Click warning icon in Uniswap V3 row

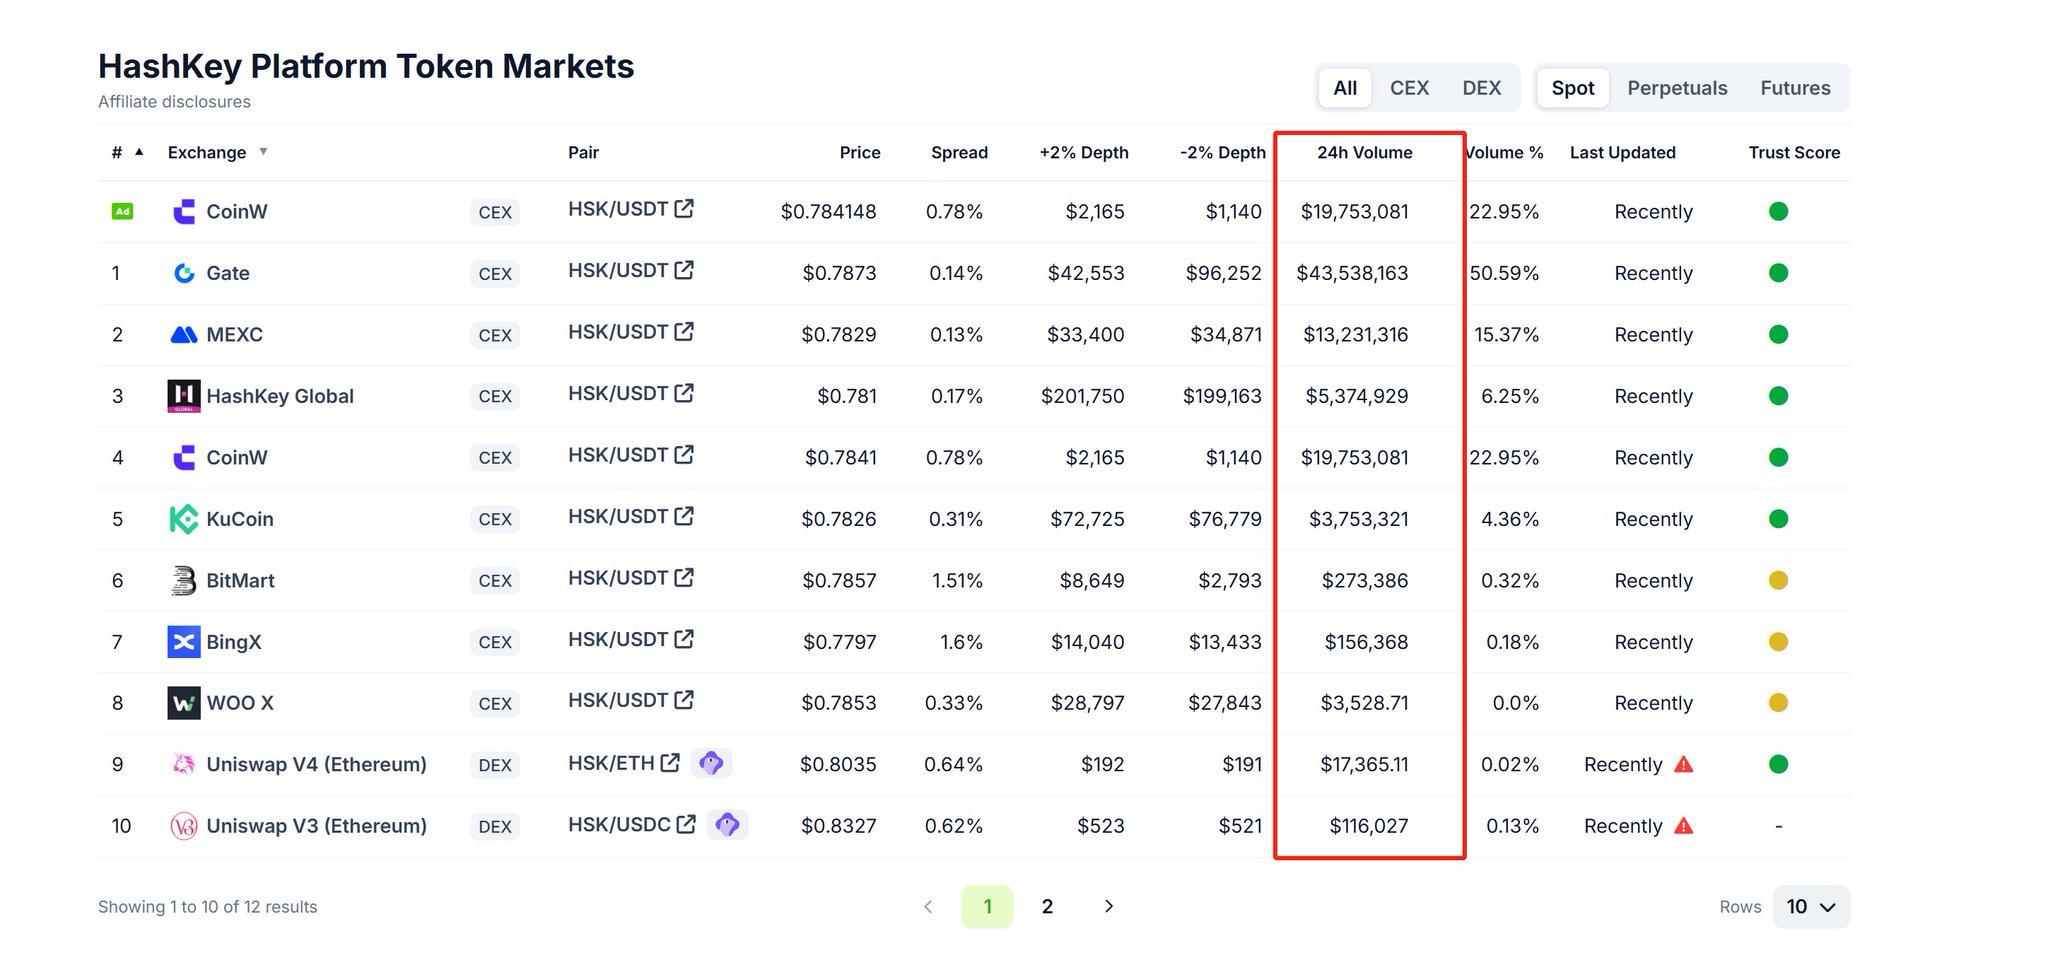click(x=1684, y=826)
